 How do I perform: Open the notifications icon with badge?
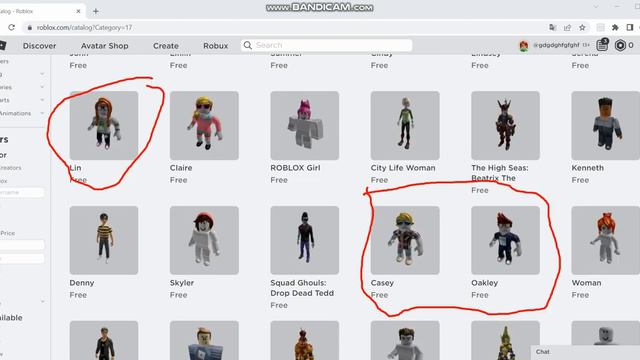point(602,45)
